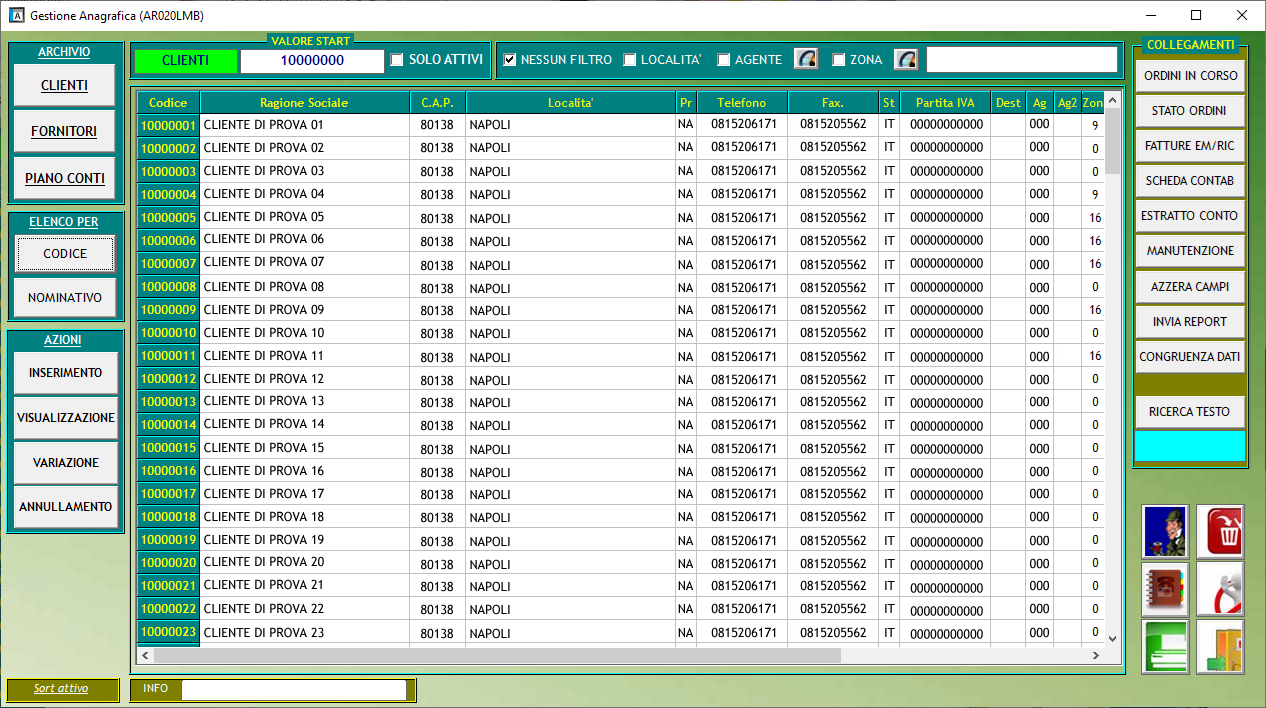Click the RICERCA TESTO button
1266x708 pixels.
click(1190, 411)
